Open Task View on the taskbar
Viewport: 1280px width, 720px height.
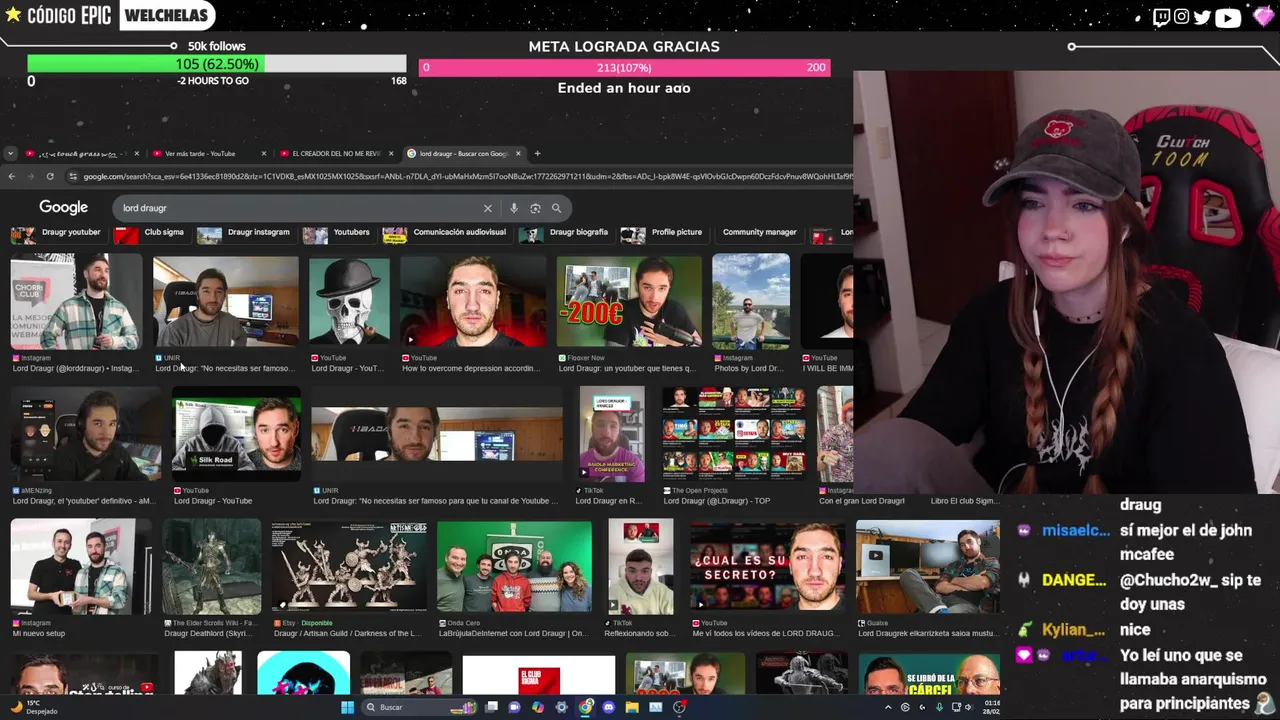(x=491, y=707)
